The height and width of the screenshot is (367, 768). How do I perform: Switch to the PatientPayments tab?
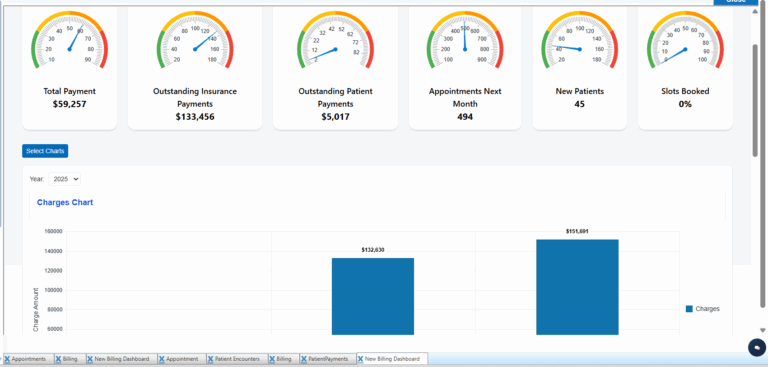(328, 359)
